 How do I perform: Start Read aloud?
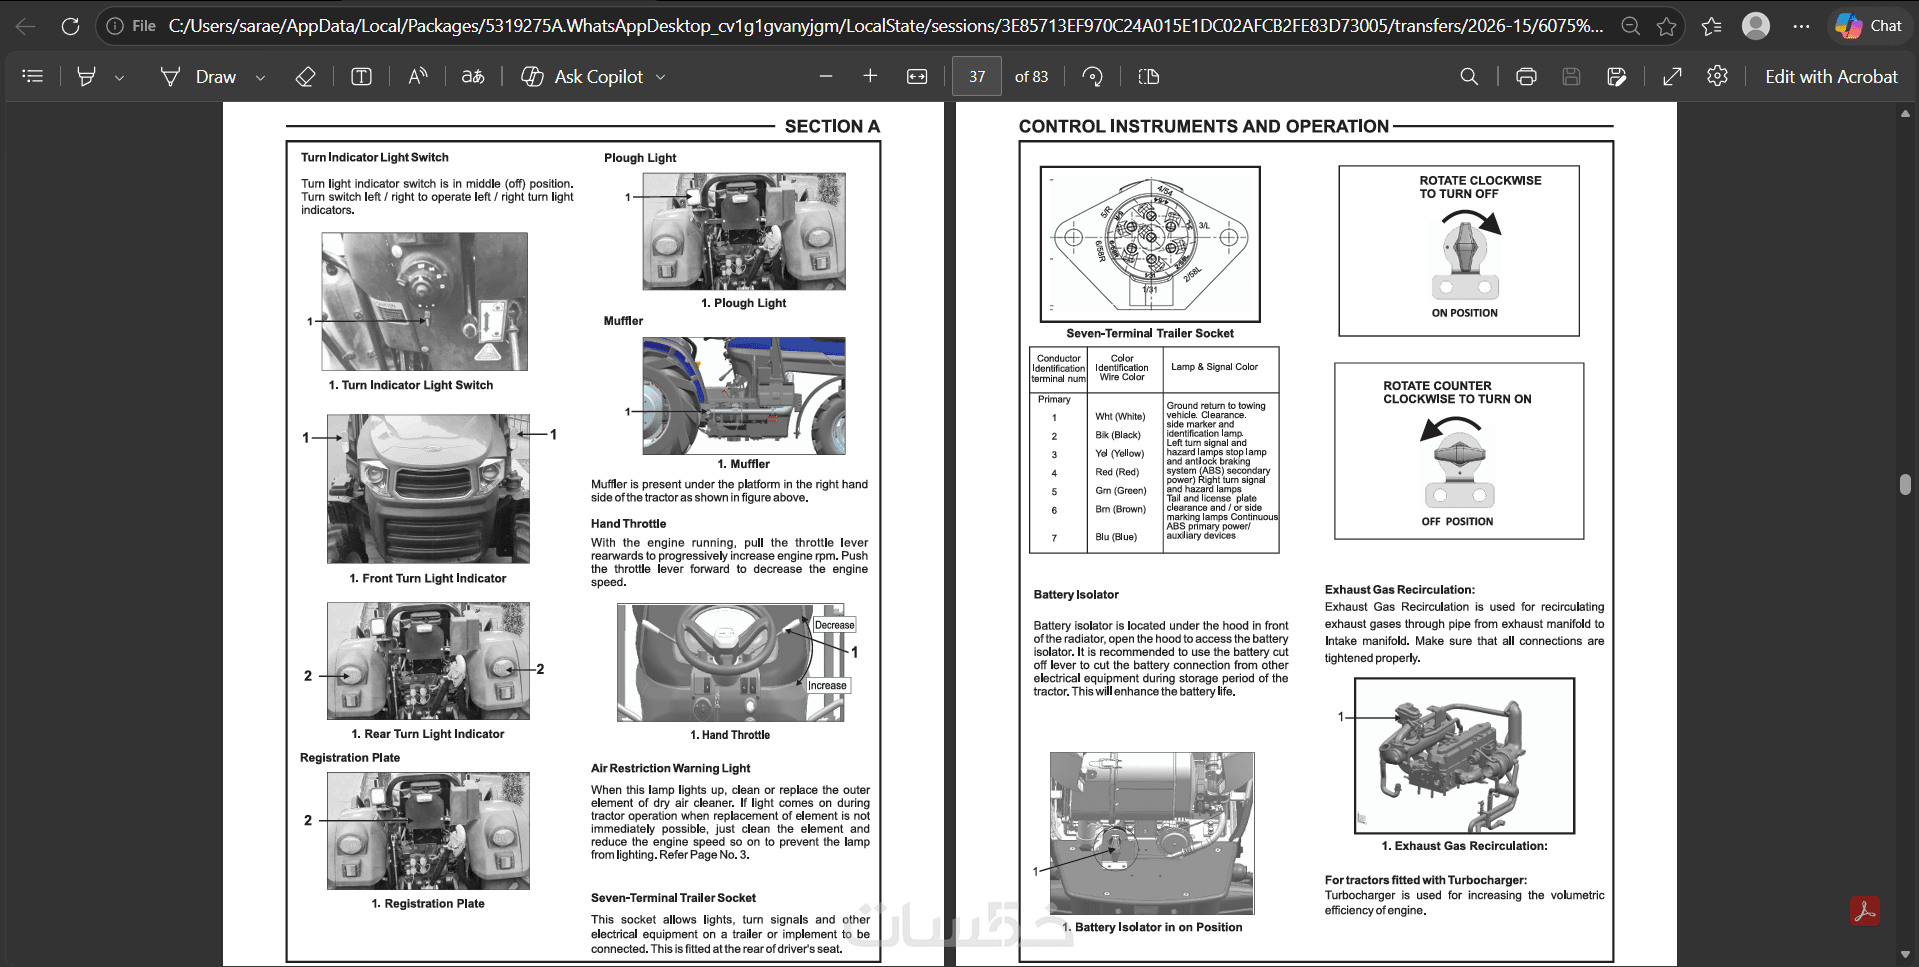pos(418,76)
